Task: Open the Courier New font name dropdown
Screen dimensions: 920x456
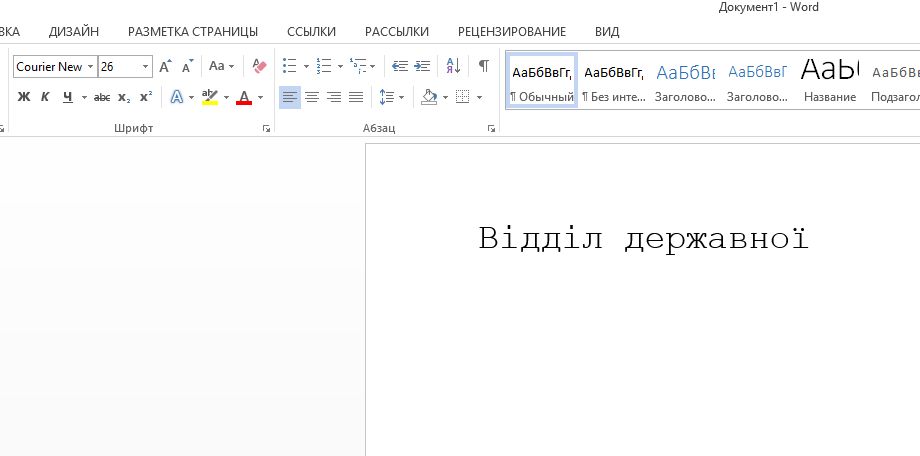Action: point(91,67)
